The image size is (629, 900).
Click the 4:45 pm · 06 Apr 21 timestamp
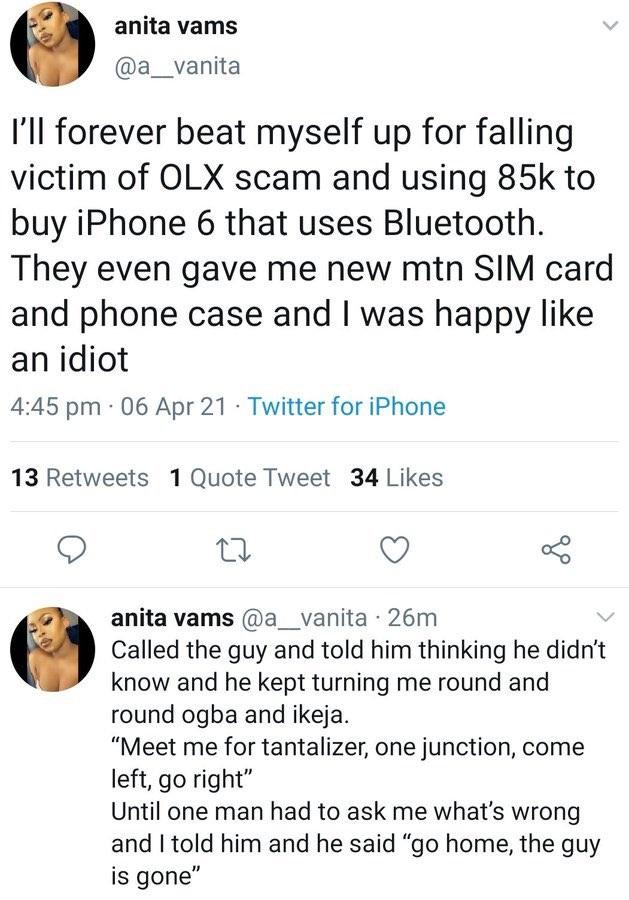point(117,407)
